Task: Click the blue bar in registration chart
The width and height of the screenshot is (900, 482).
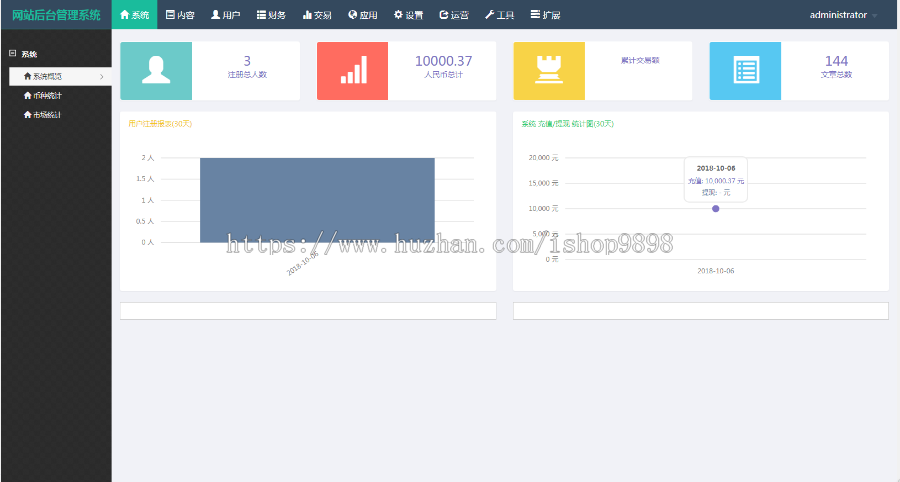Action: click(x=317, y=200)
